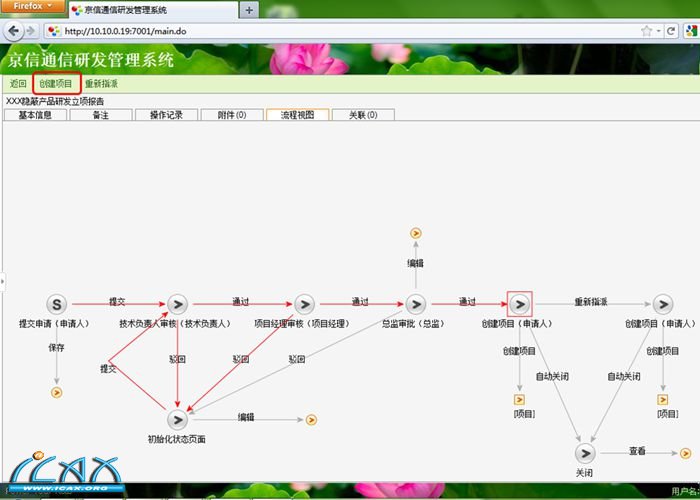Click the 技术负责人审核 workflow node

click(x=178, y=304)
